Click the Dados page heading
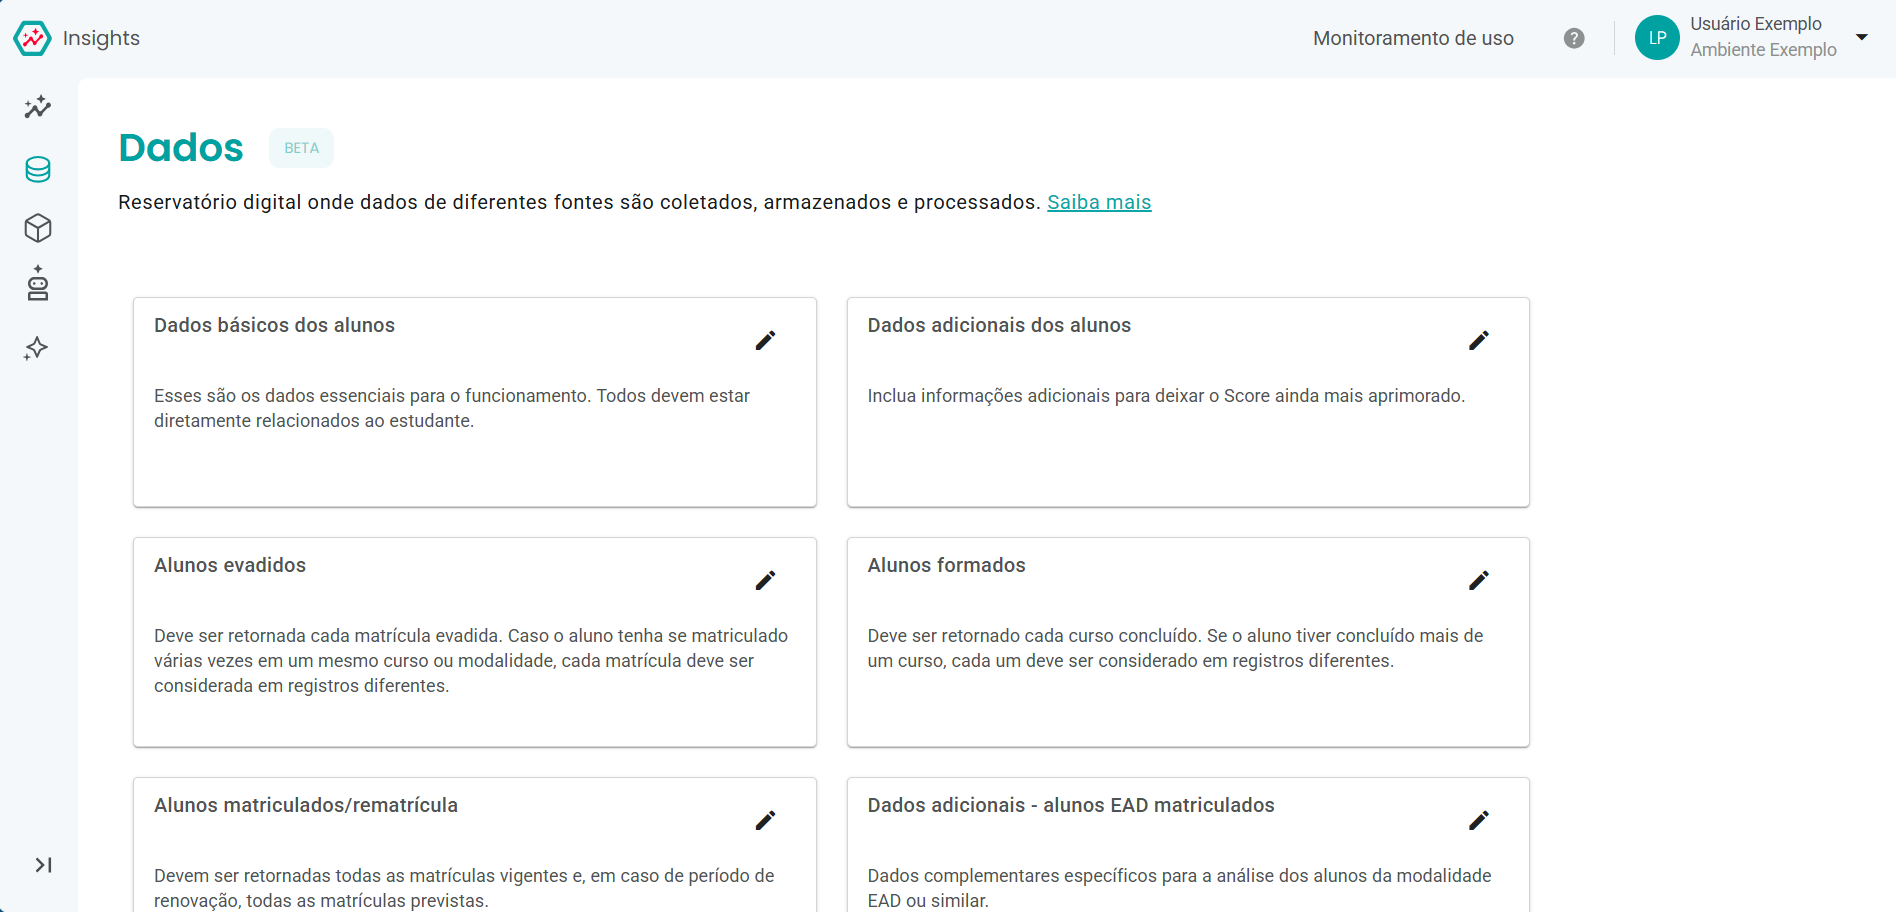Screen dimensions: 1896x912 point(181,148)
